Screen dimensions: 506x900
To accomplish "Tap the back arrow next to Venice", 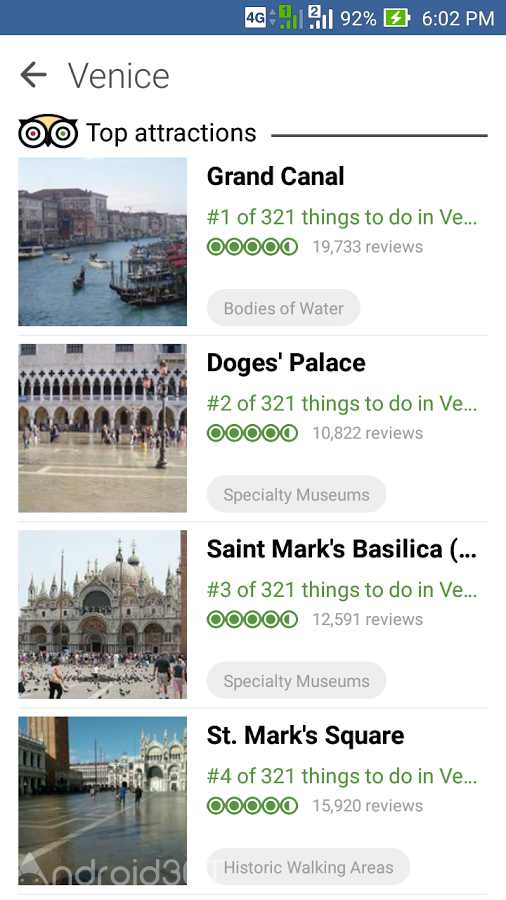I will [33, 75].
